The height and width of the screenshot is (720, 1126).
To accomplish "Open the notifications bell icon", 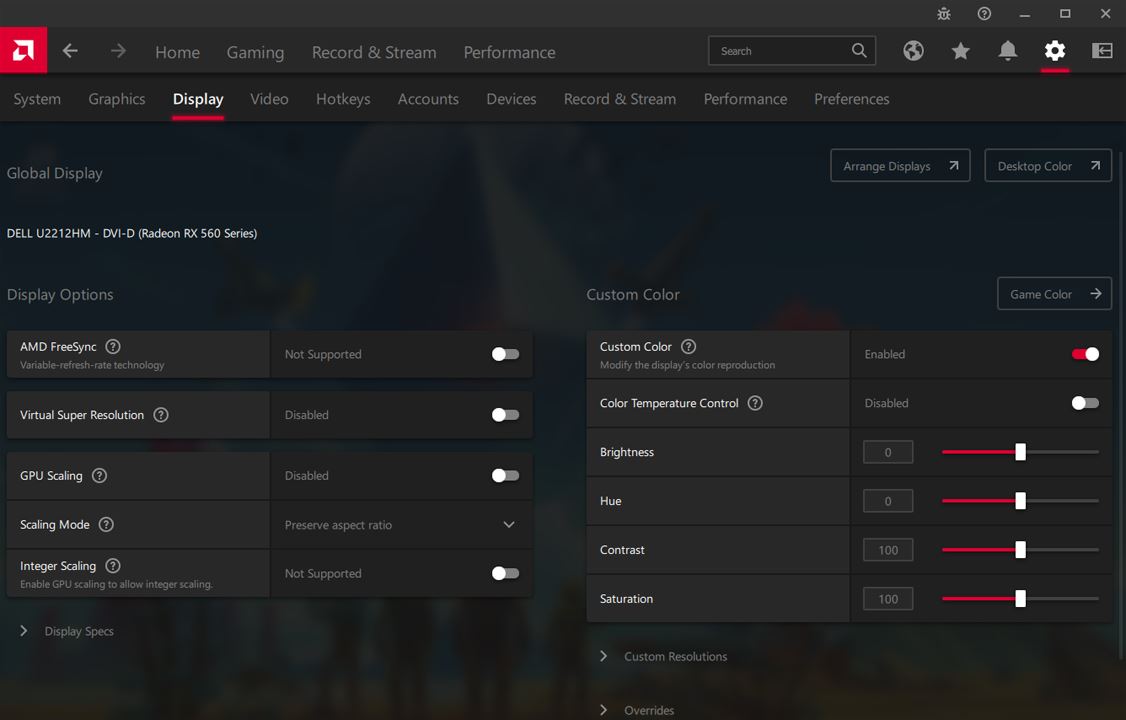I will (1007, 51).
